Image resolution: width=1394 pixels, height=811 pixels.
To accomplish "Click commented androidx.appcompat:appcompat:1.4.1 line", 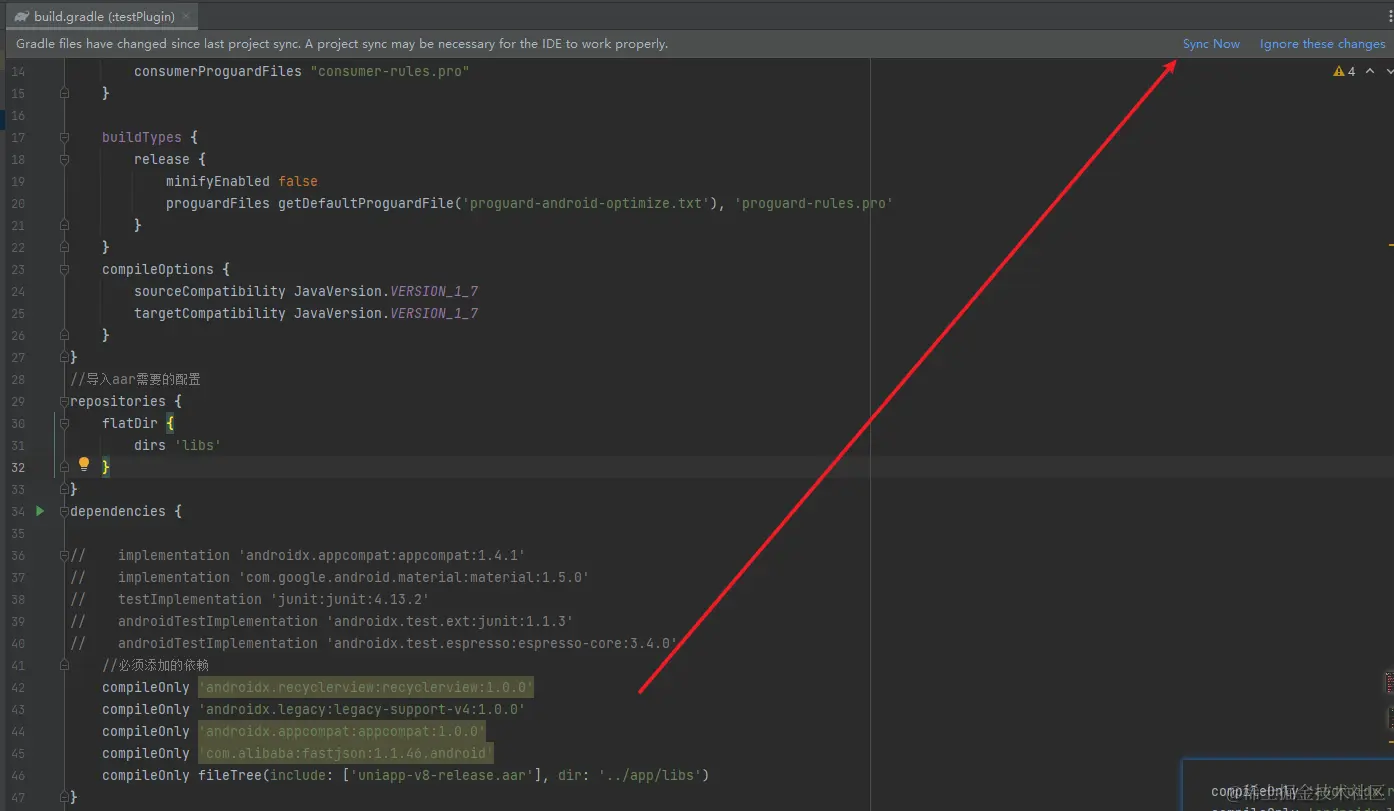I will [298, 555].
